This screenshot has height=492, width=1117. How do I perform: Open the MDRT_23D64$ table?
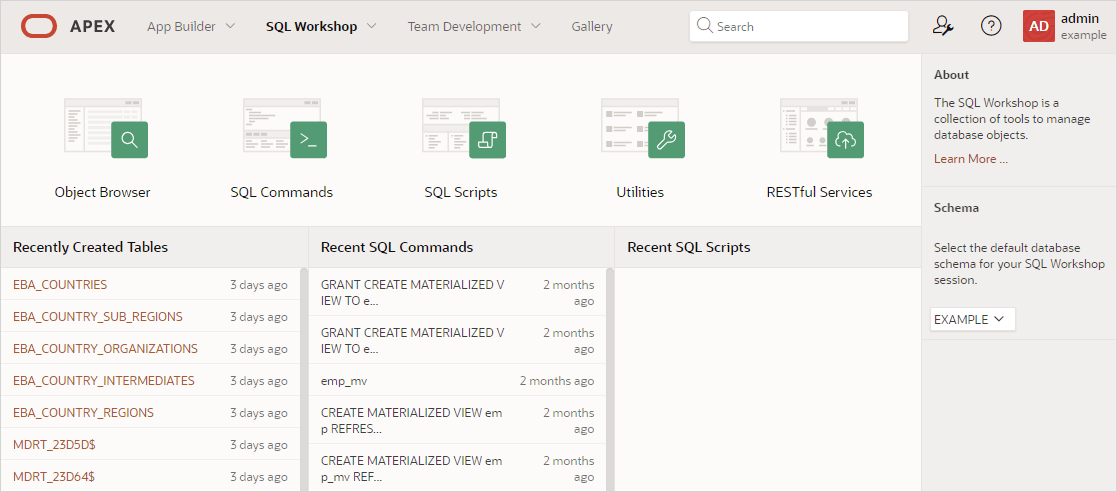coord(54,477)
